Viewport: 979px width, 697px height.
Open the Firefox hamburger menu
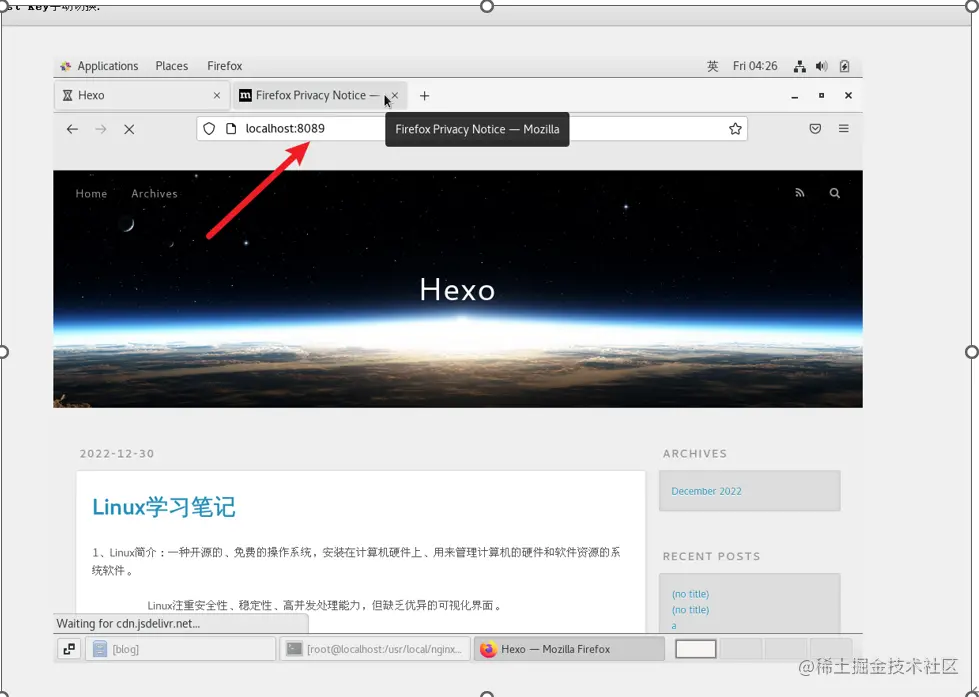pyautogui.click(x=844, y=129)
